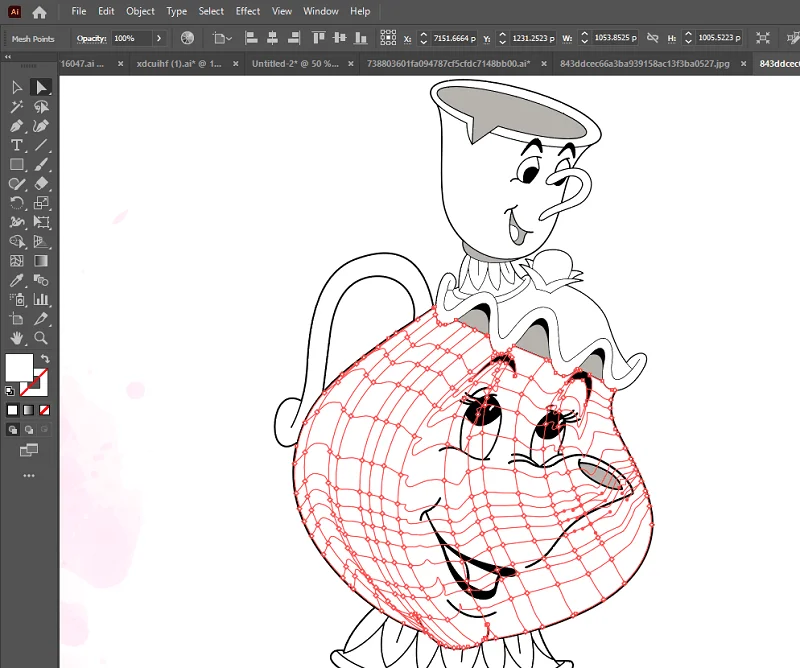Enable Draw Inside mode
Screen dimensions: 800x668
pyautogui.click(x=44, y=430)
